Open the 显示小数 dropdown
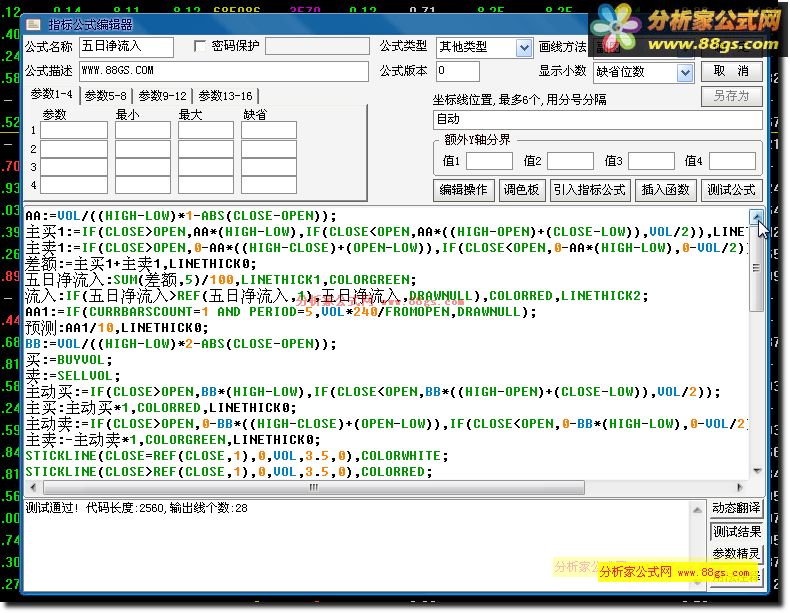This screenshot has width=790, height=613. tap(685, 73)
